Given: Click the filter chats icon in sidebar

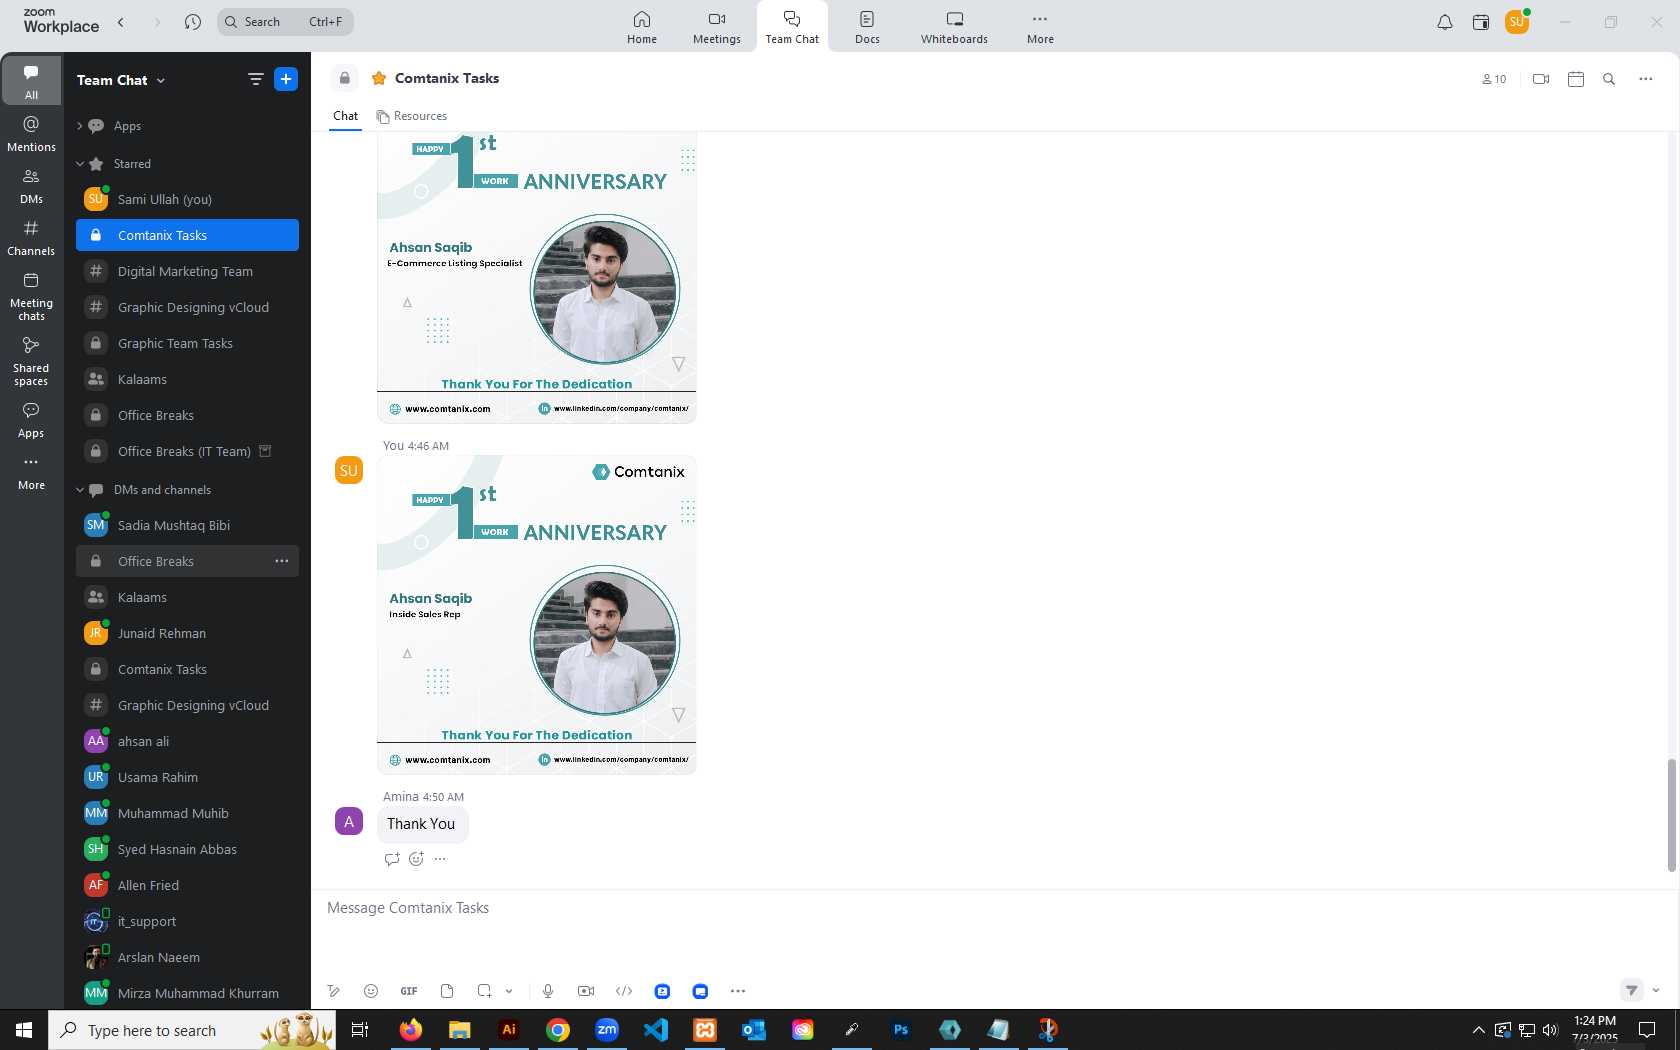Looking at the screenshot, I should pos(256,79).
